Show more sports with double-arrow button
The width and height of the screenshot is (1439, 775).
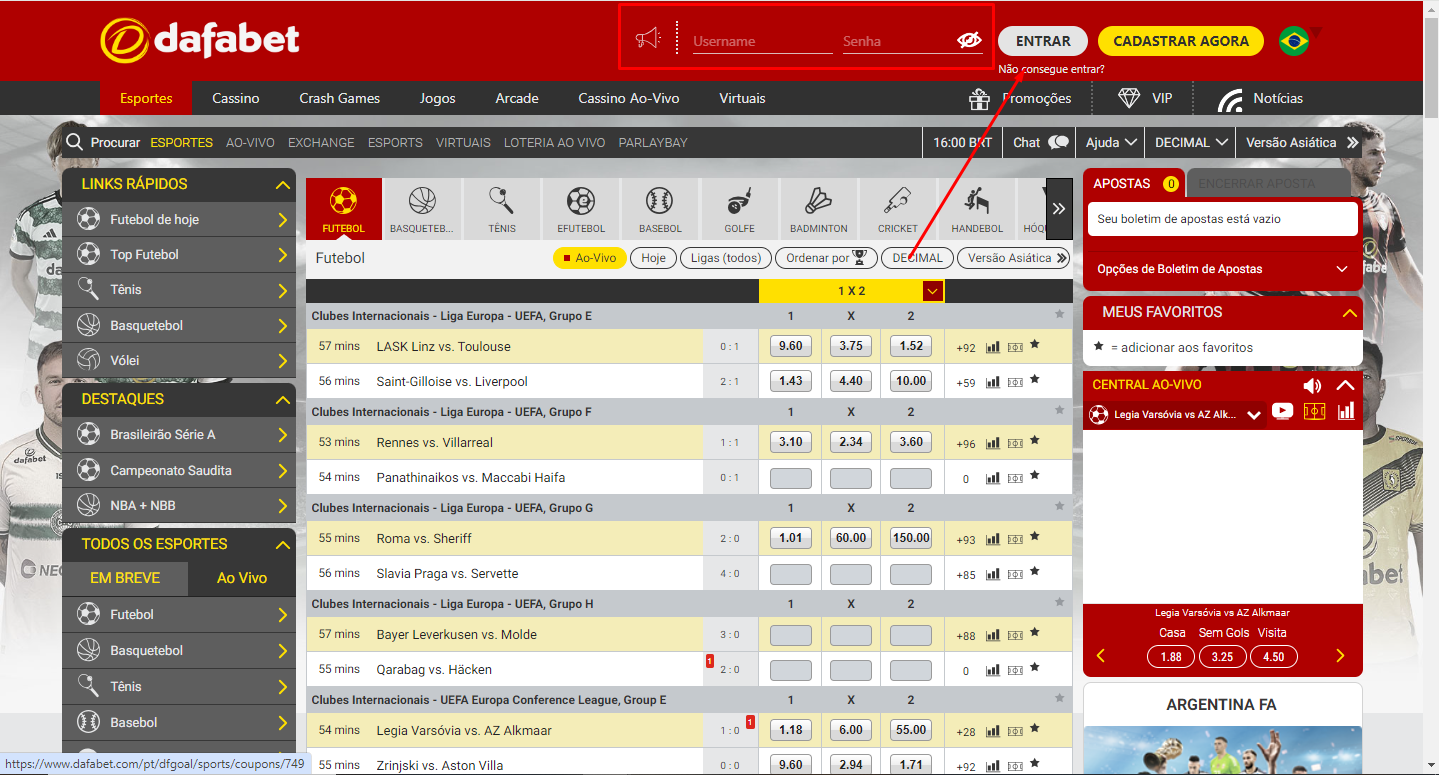click(x=1059, y=209)
